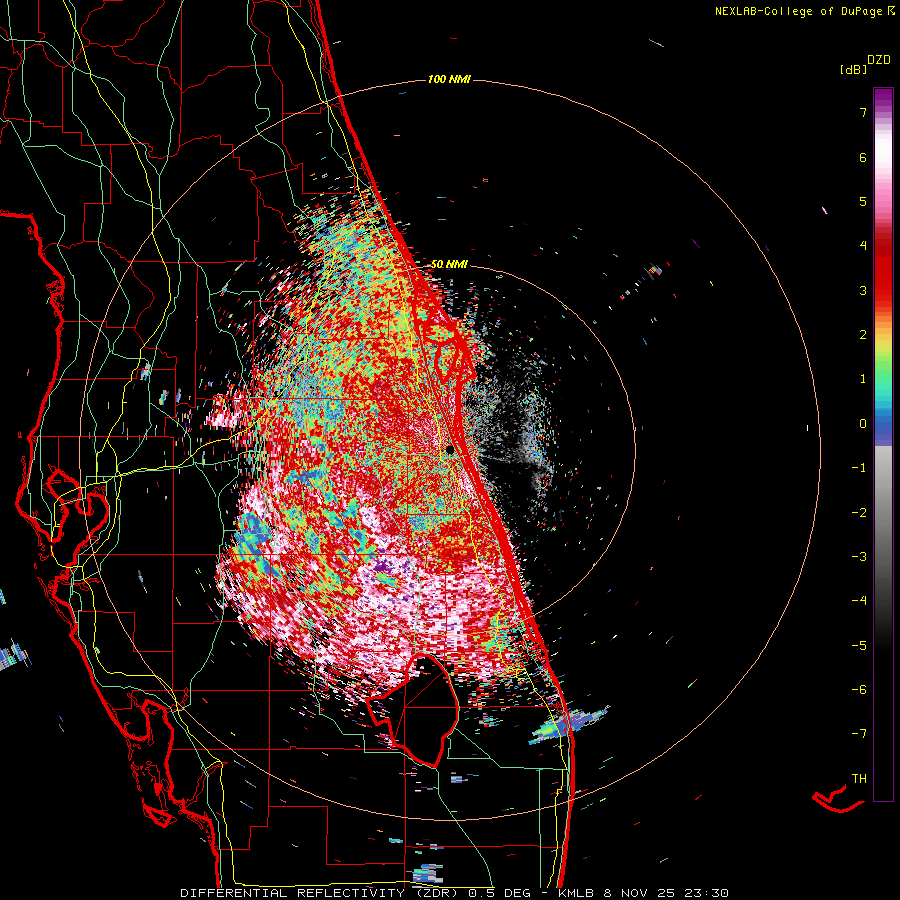900x900 pixels.
Task: Click the 1 value on the color scale
Action: tap(863, 378)
